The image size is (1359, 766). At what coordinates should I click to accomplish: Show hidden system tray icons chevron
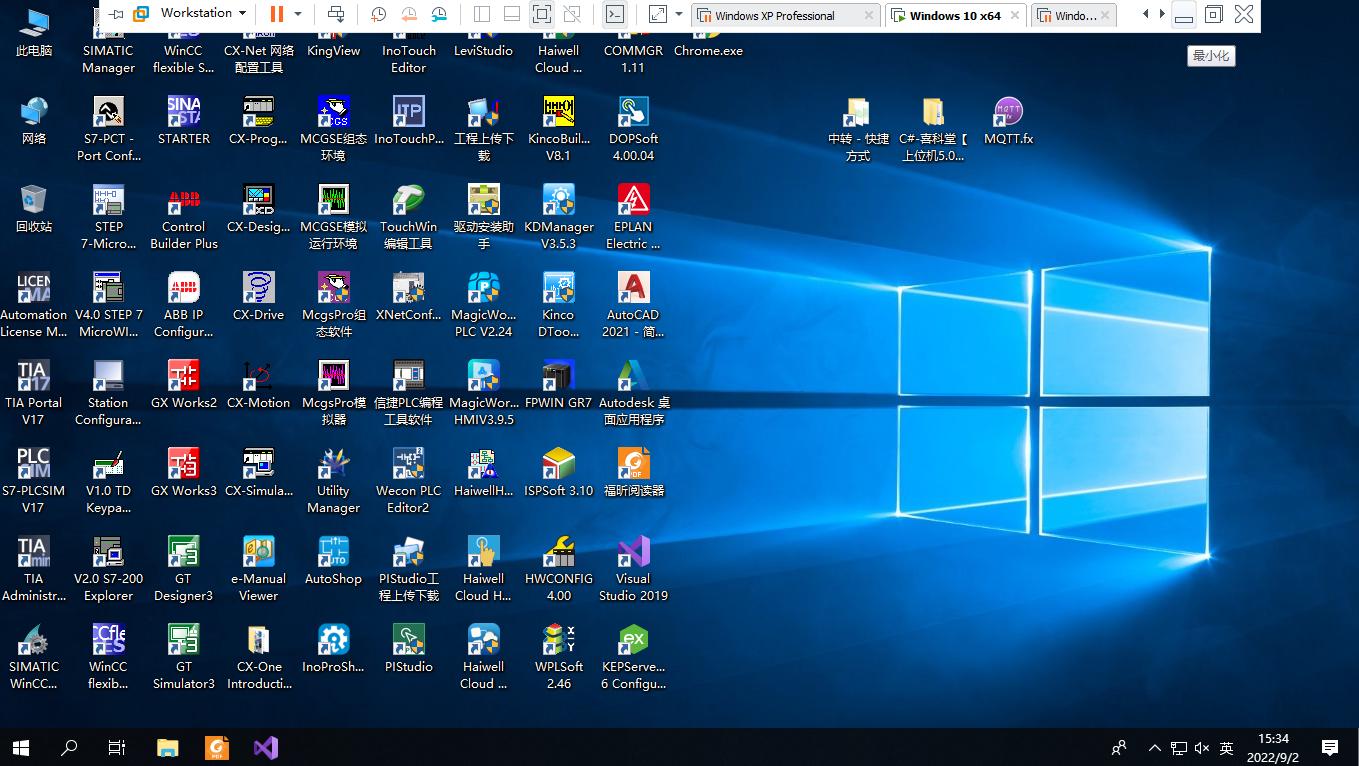coord(1155,748)
